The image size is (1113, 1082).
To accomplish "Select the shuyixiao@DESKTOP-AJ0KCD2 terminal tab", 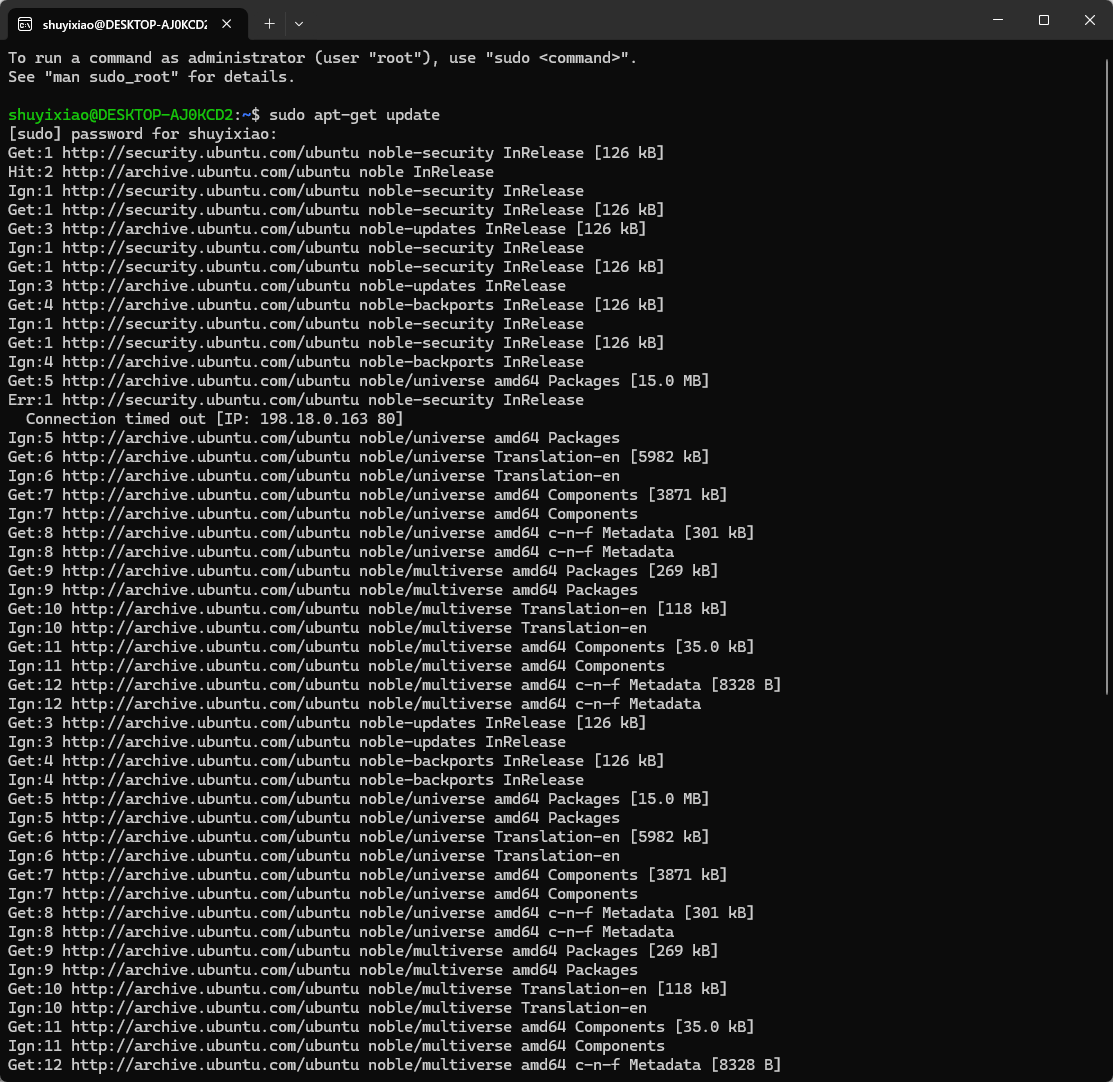I will pos(128,24).
